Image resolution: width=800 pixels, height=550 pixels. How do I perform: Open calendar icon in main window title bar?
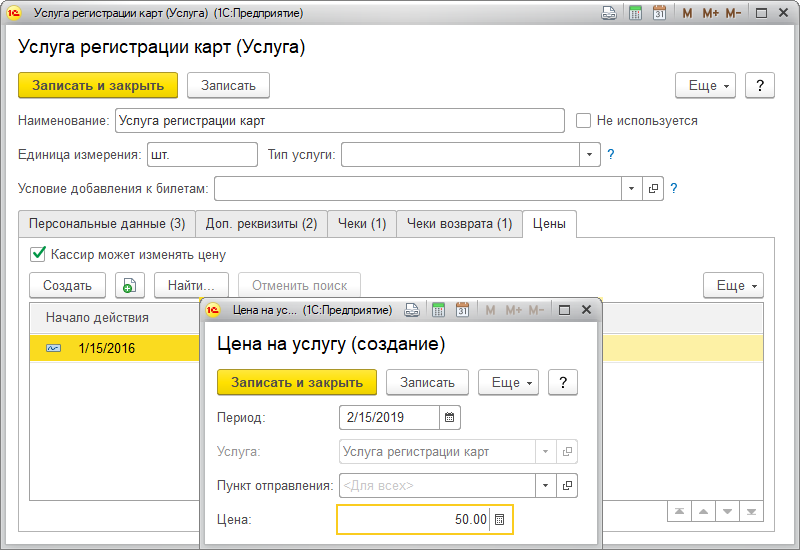659,14
